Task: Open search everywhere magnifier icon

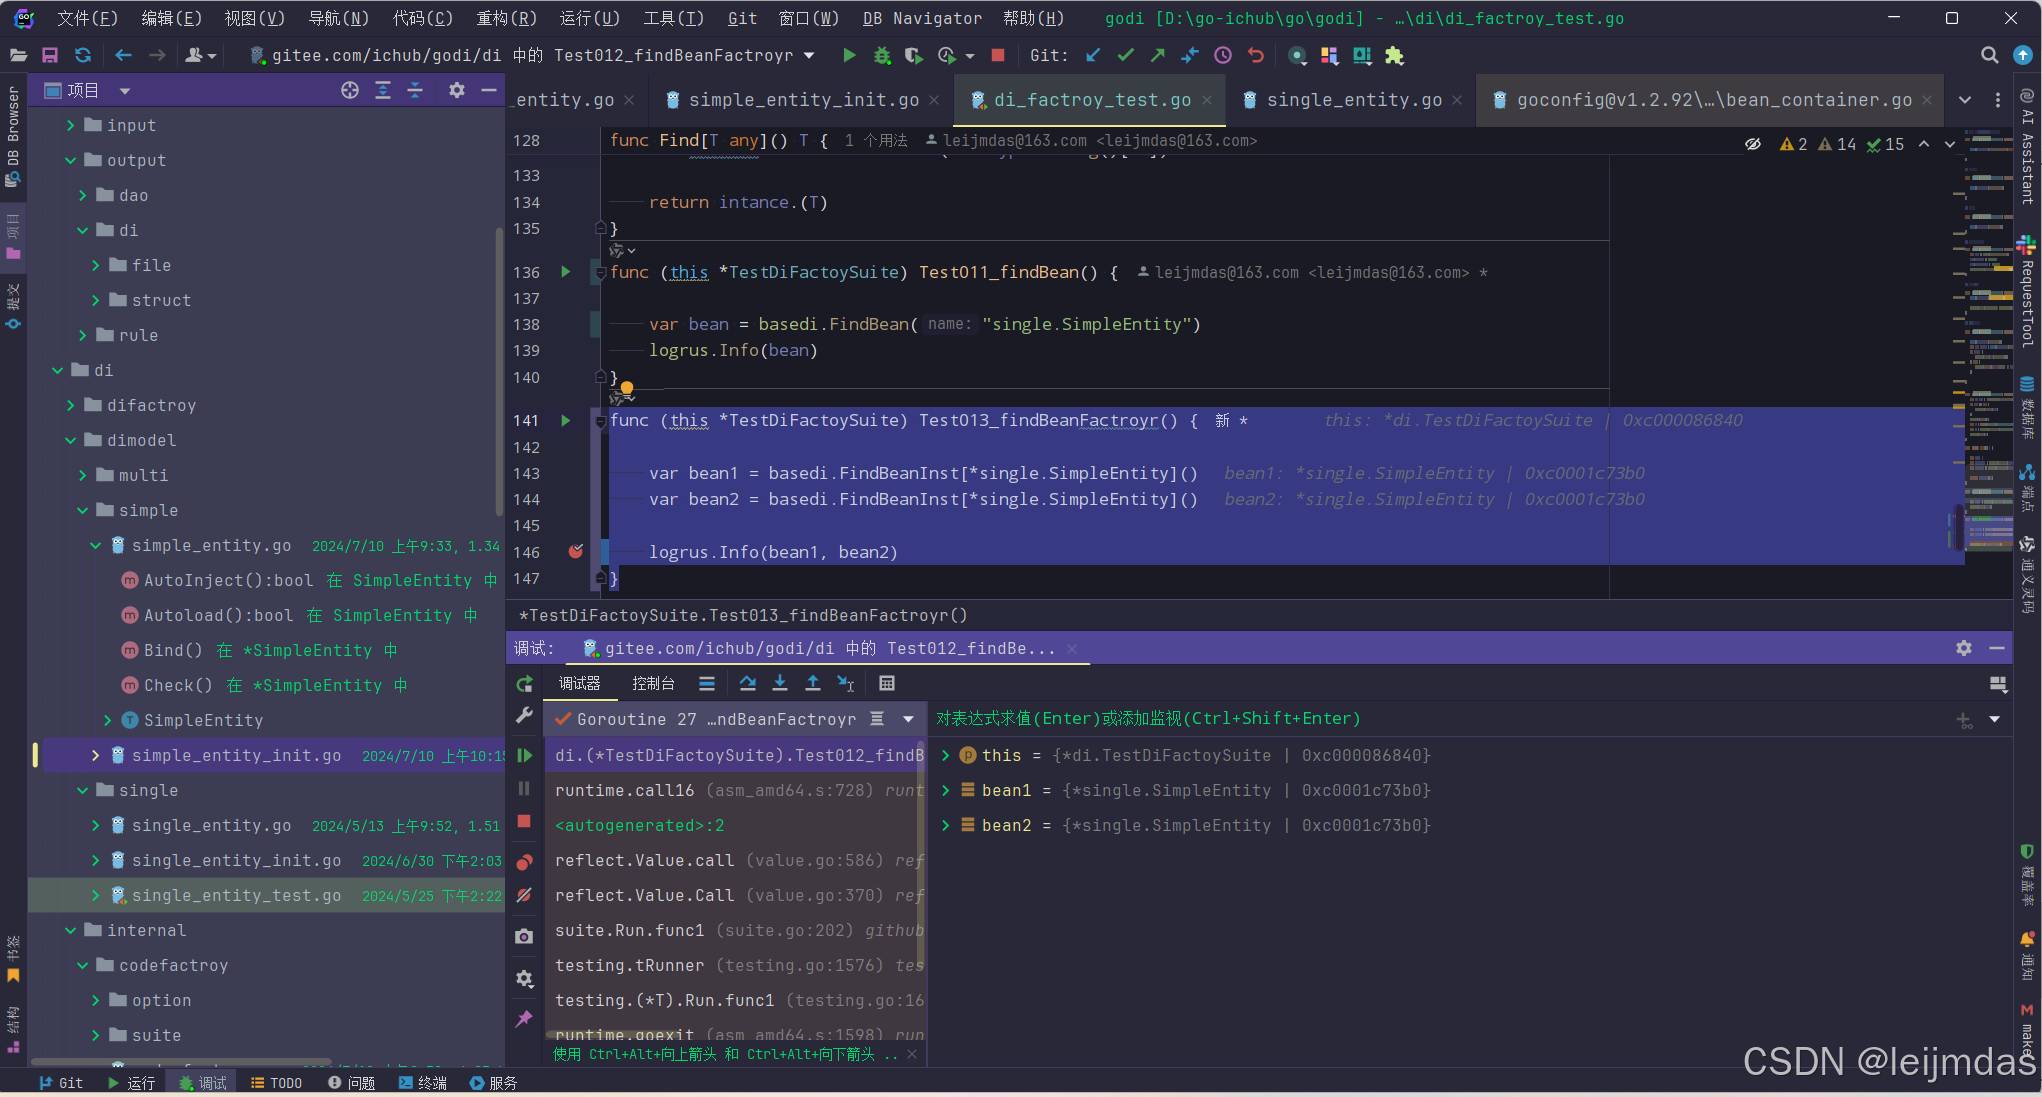Action: click(x=1989, y=56)
